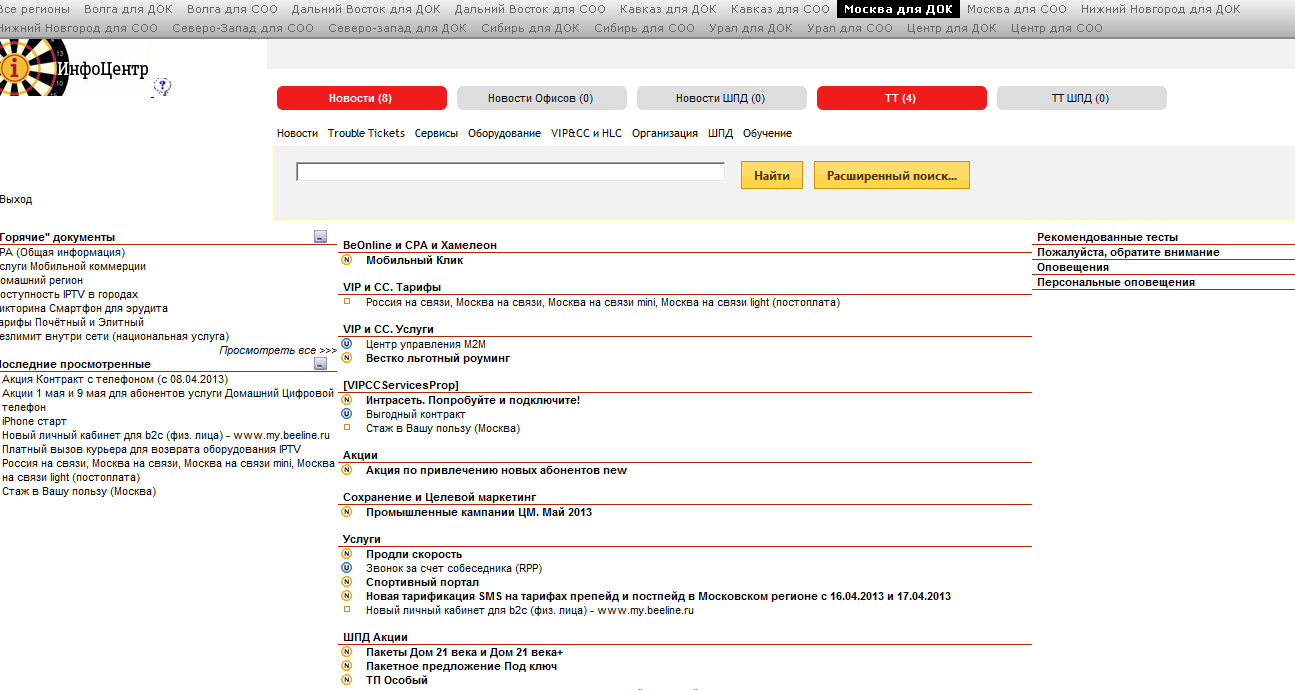Collapse the hot documents panel
This screenshot has height=690, width=1295.
(320, 237)
